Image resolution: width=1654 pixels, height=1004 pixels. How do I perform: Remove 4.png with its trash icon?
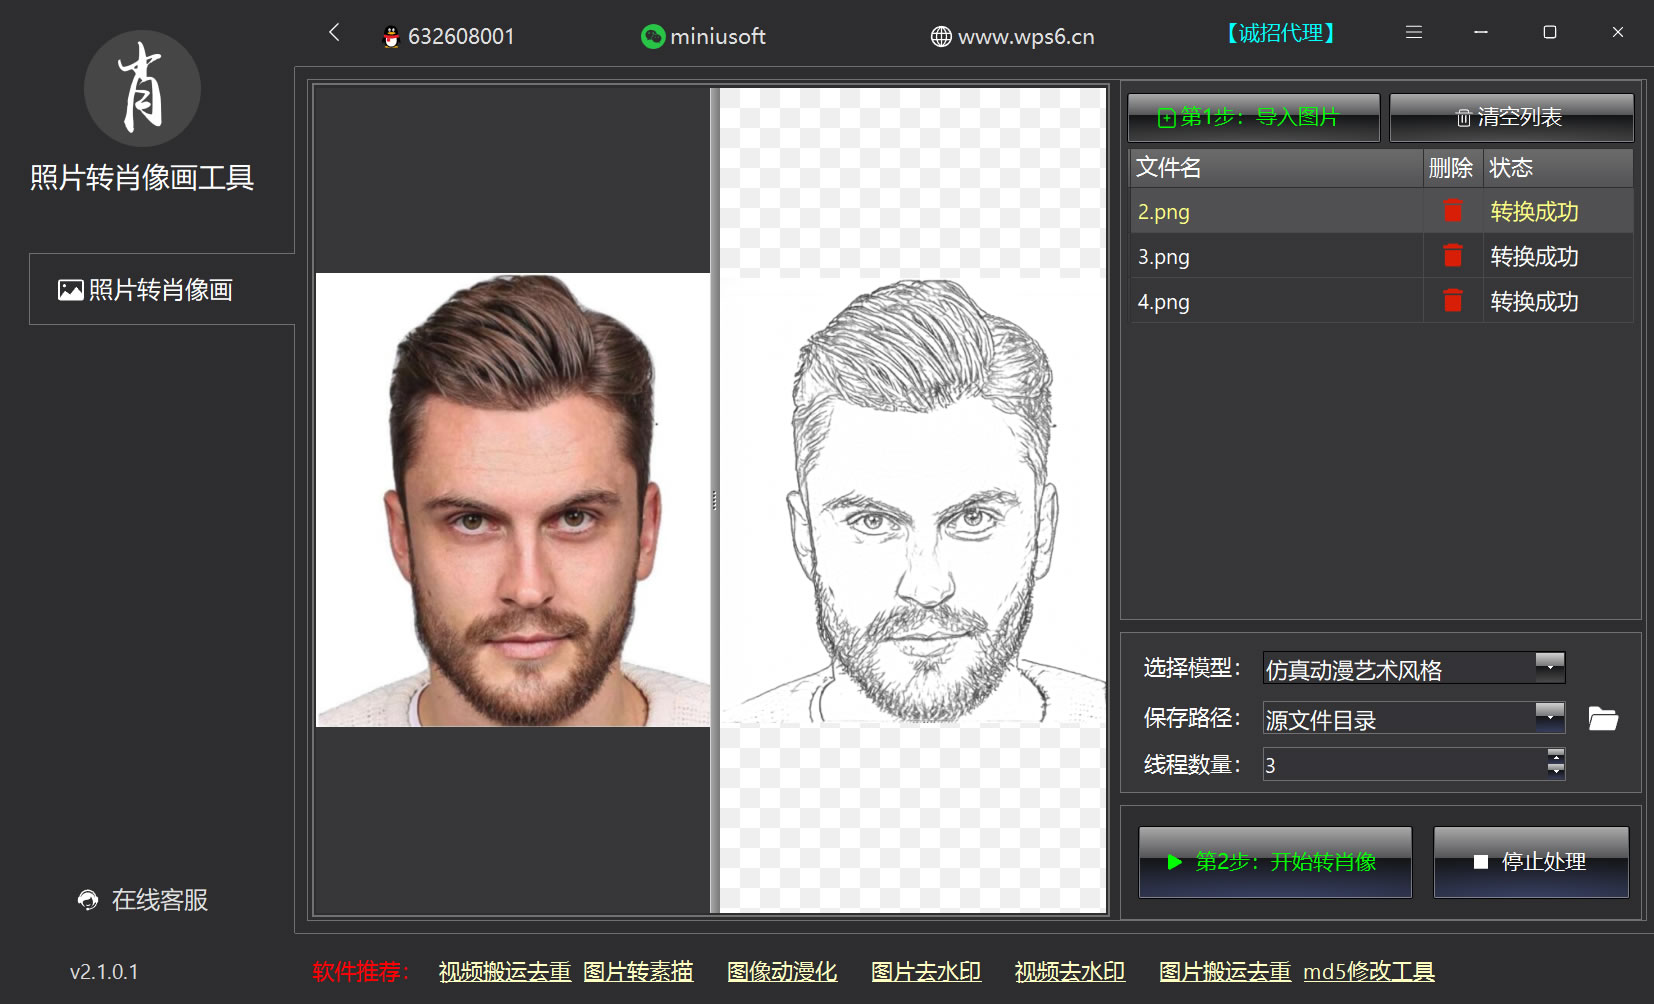[x=1452, y=301]
